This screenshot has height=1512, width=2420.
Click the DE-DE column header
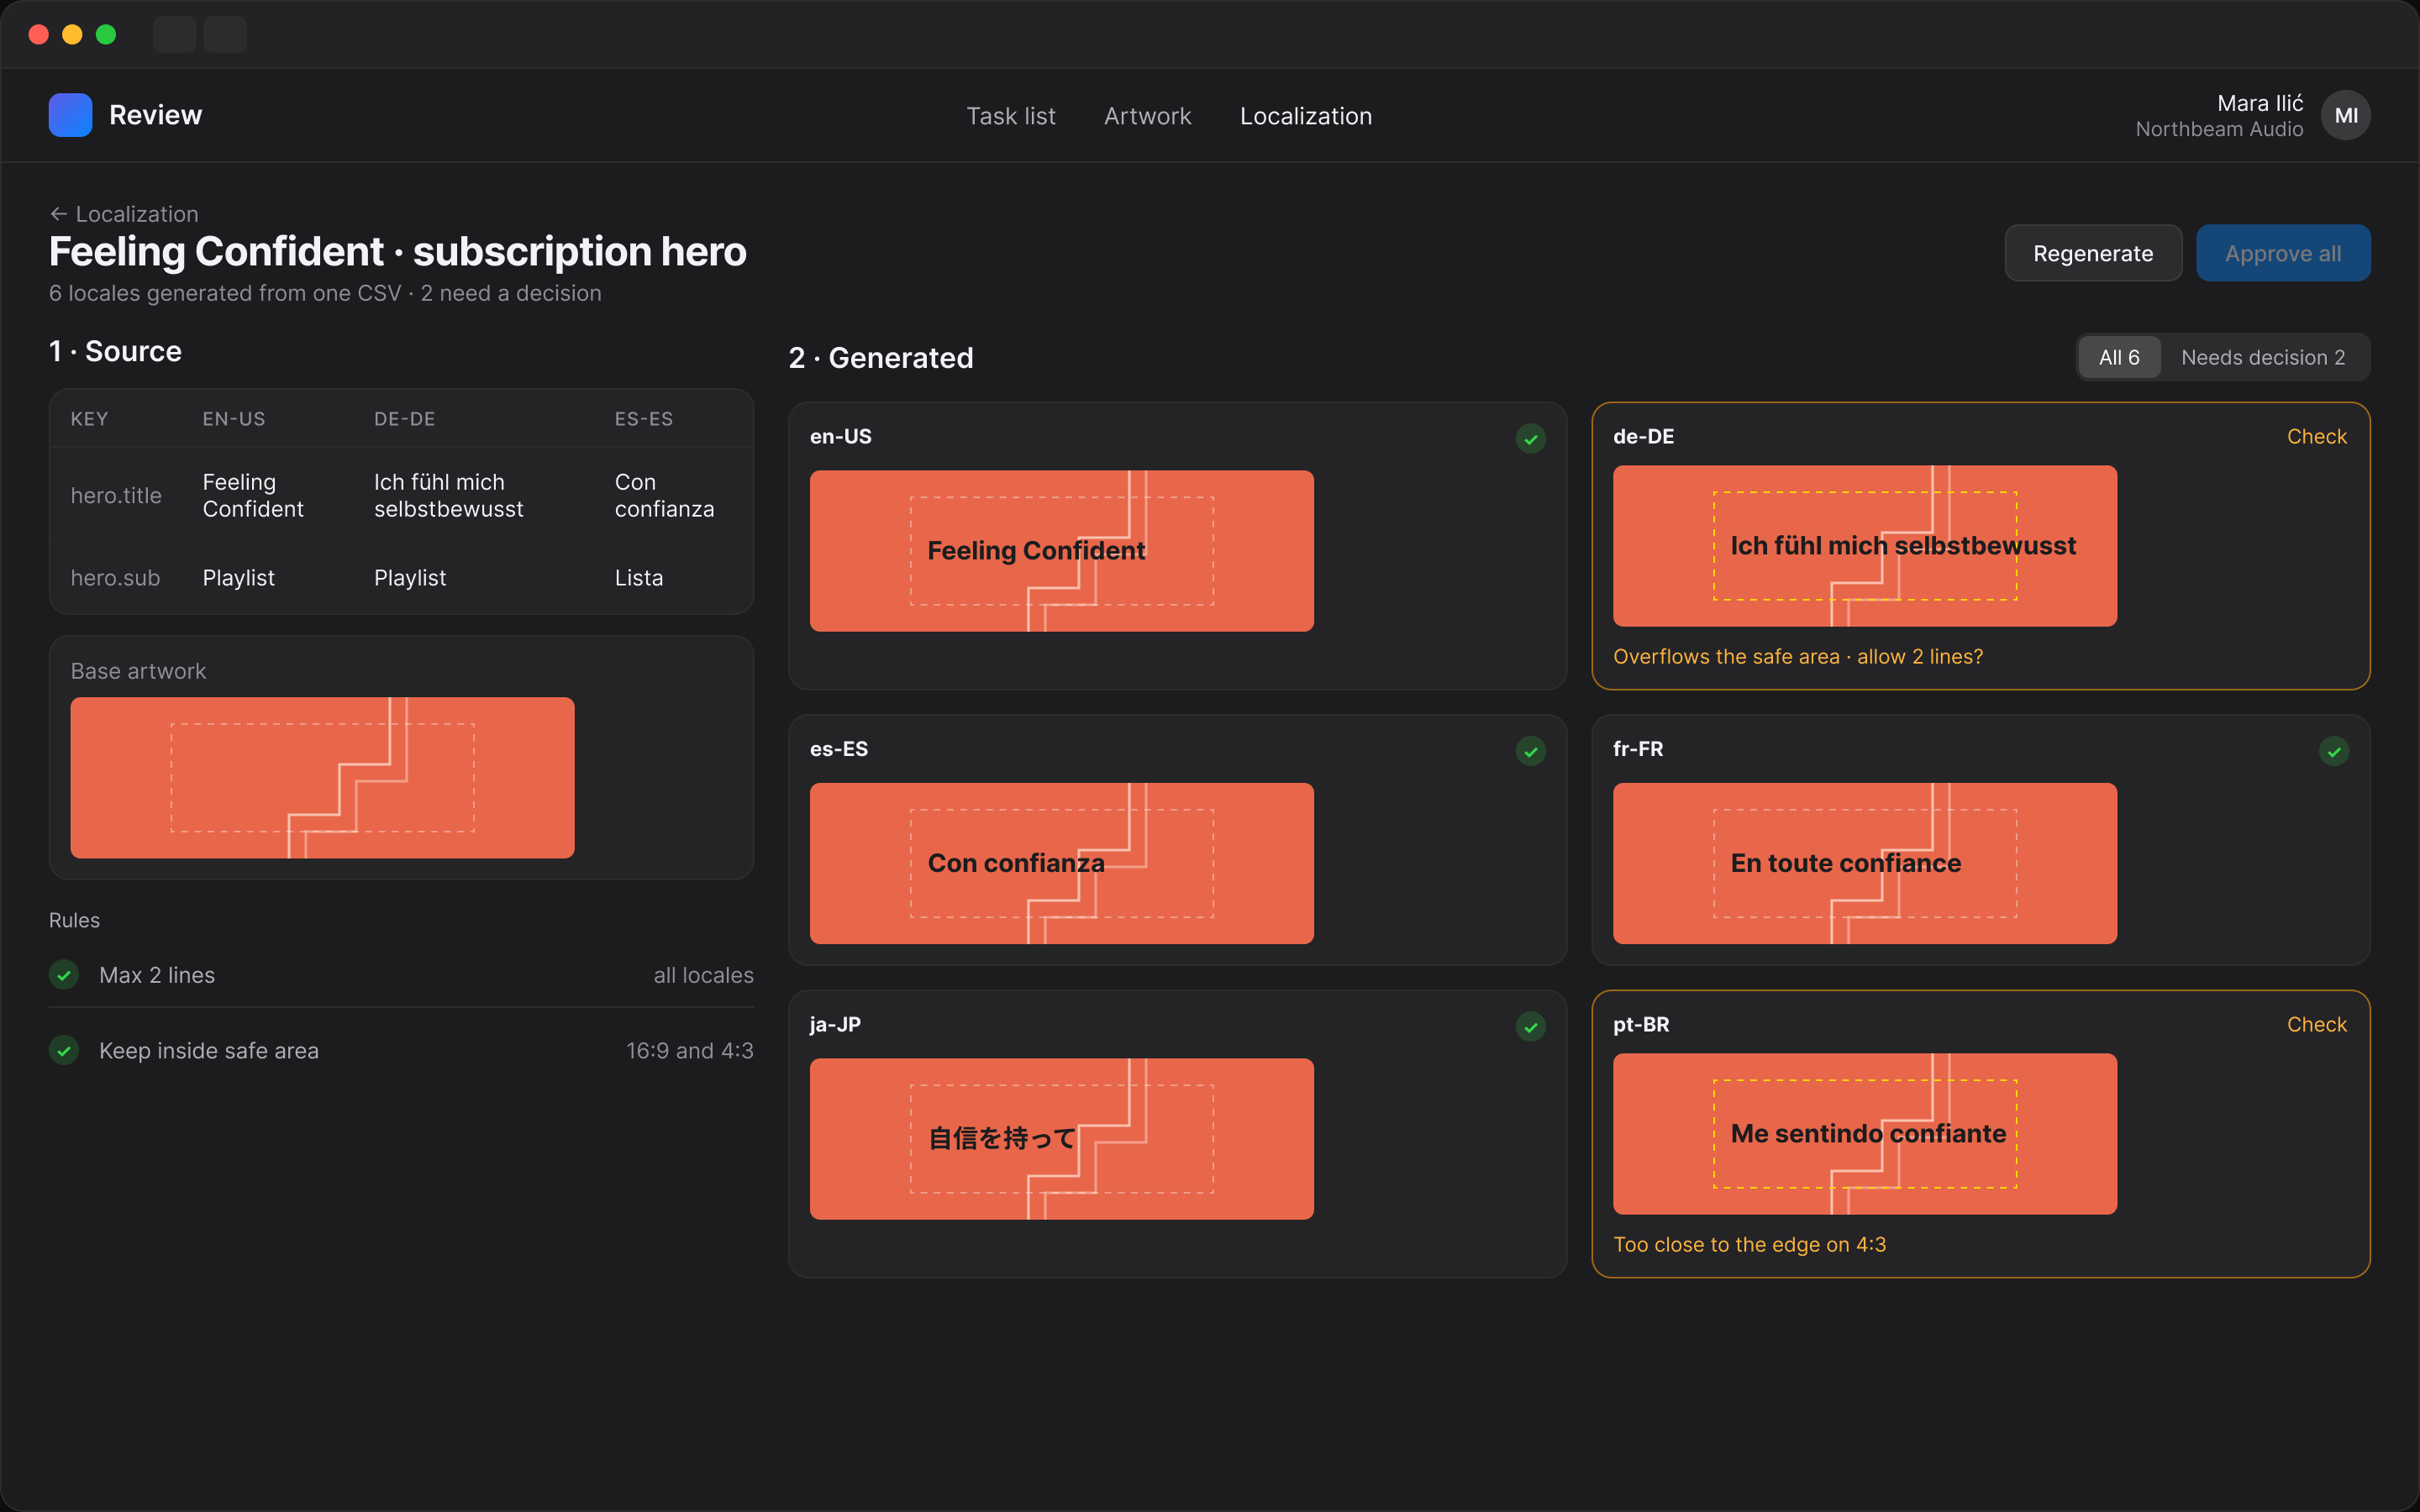405,419
